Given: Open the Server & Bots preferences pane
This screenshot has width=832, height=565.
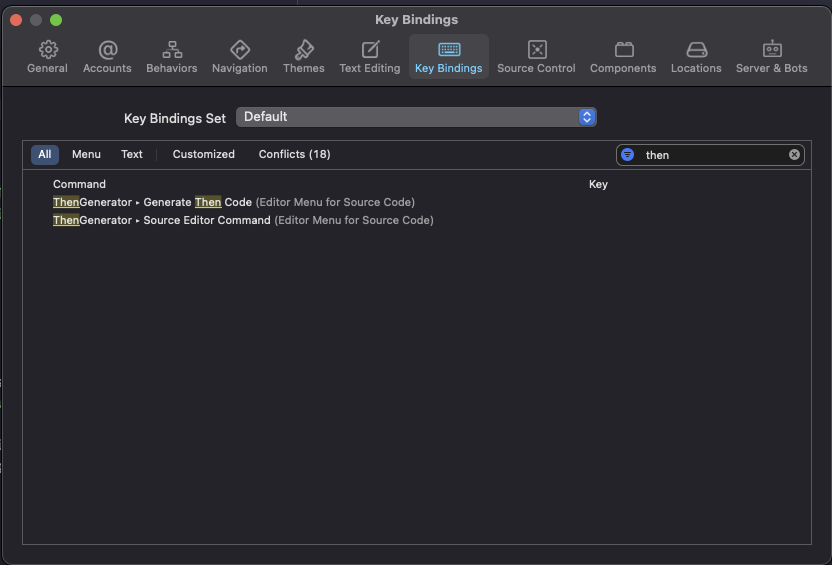Looking at the screenshot, I should (x=772, y=57).
